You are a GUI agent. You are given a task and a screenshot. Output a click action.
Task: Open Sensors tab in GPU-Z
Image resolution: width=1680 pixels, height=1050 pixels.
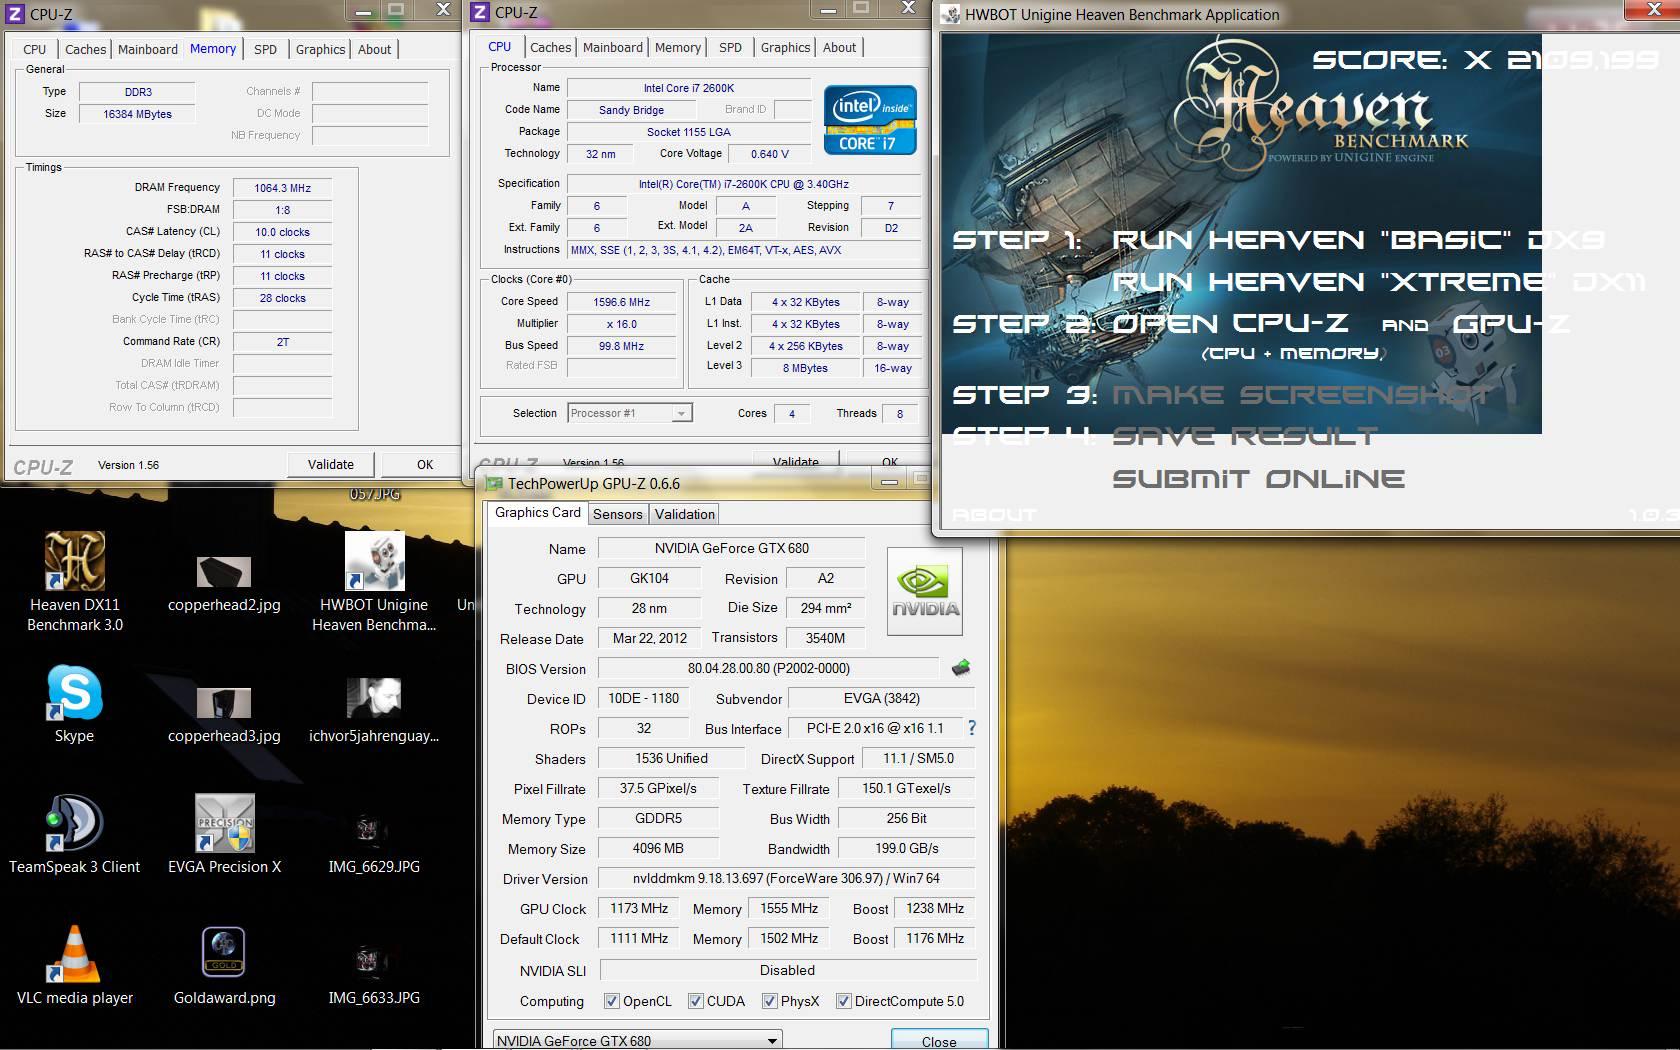coord(618,514)
